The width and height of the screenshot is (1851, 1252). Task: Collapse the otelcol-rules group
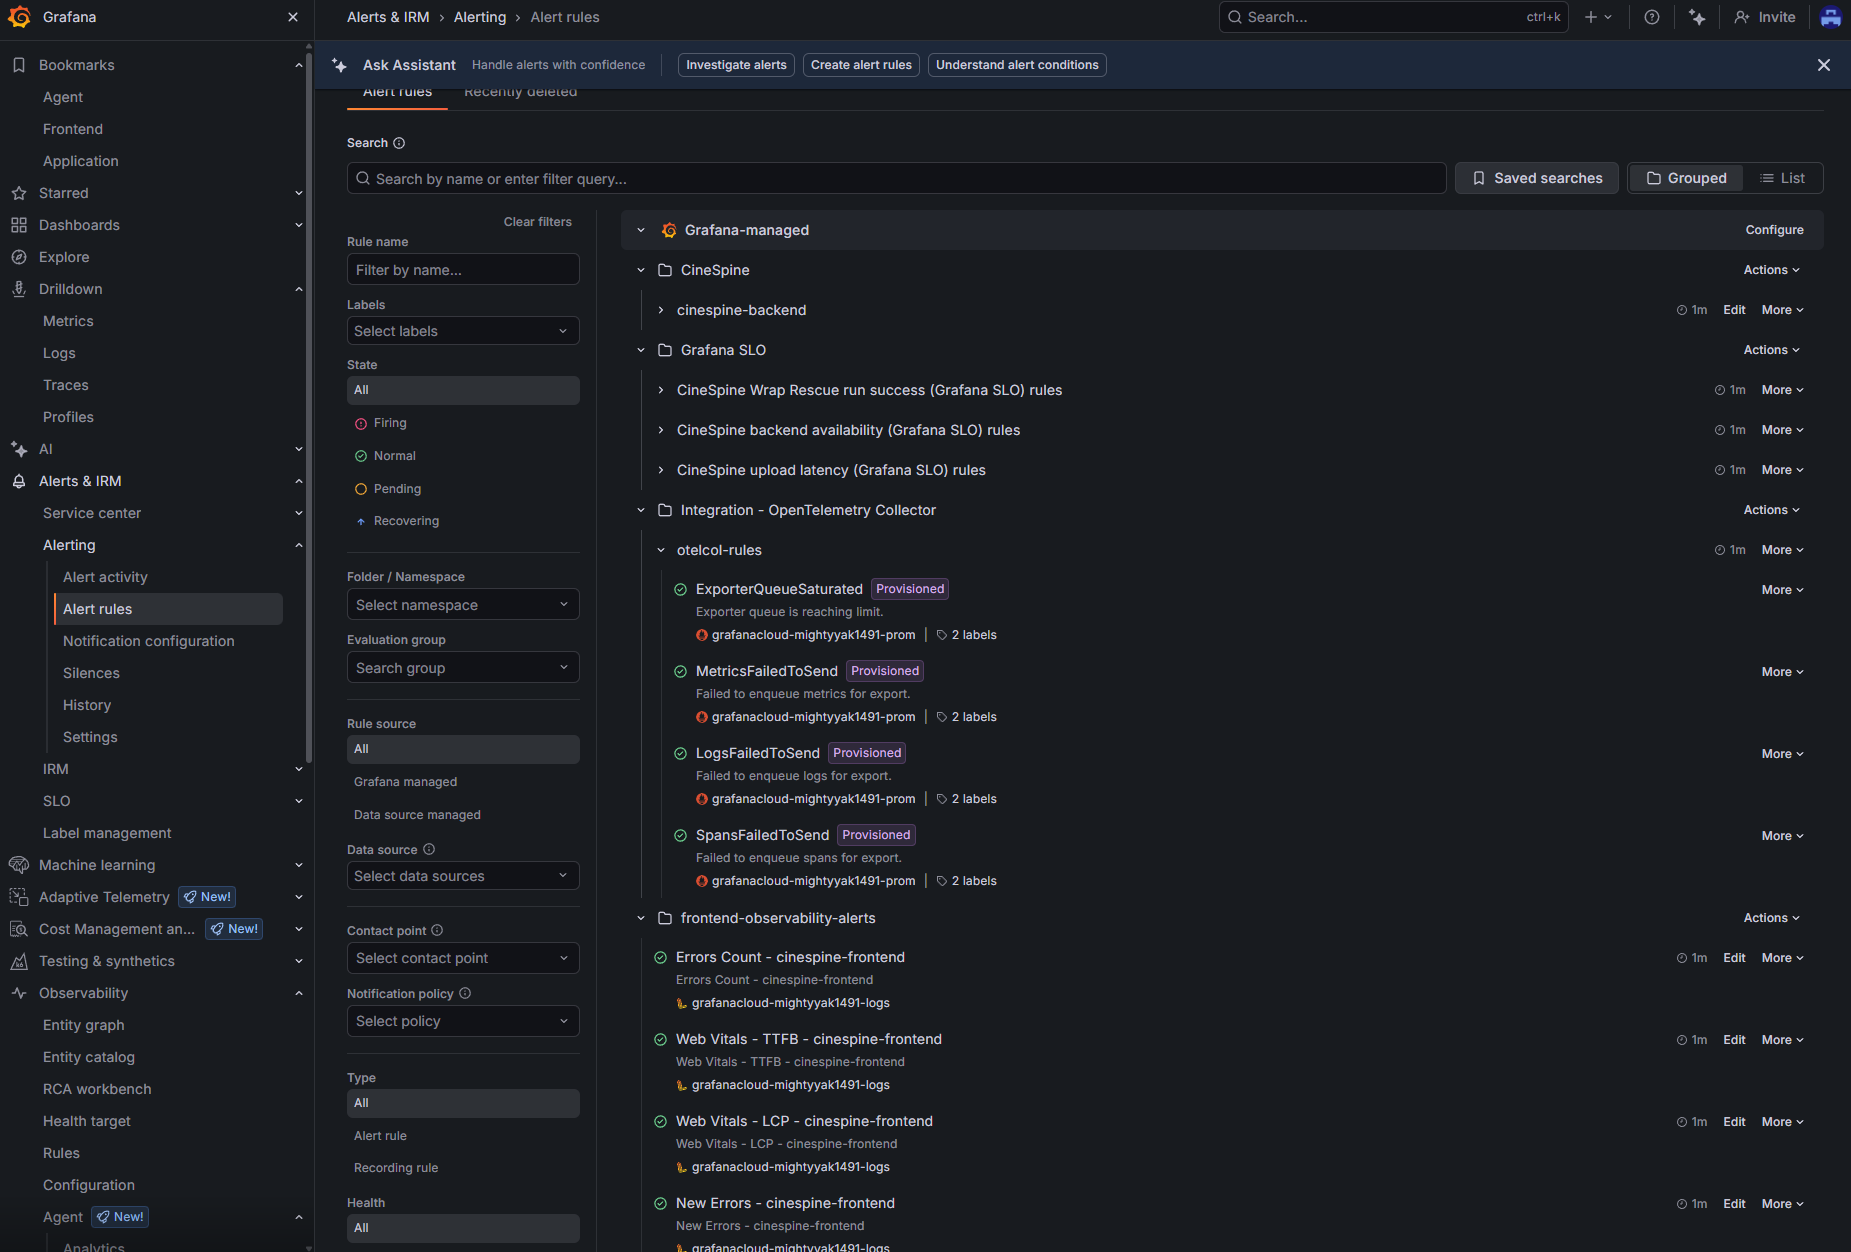(661, 550)
